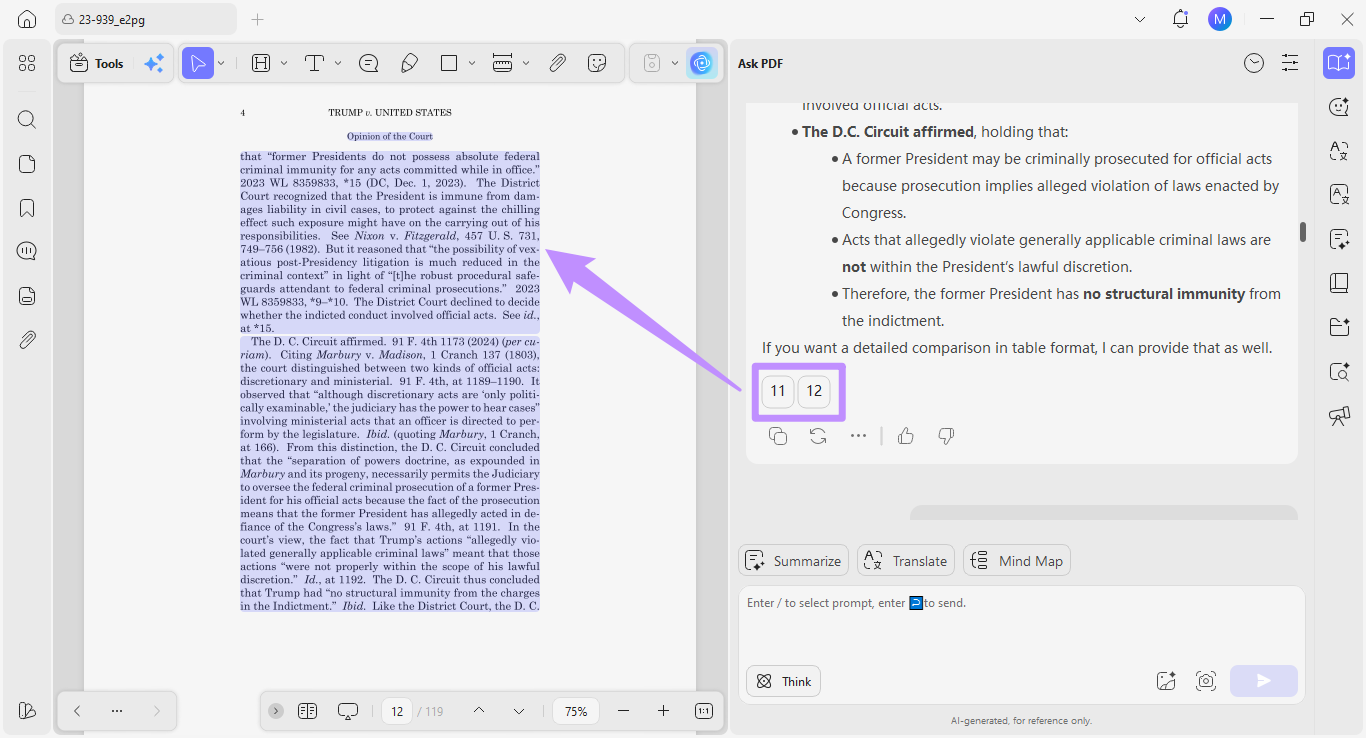Send the prompt with arrow button
The image size is (1366, 738).
coord(1264,681)
